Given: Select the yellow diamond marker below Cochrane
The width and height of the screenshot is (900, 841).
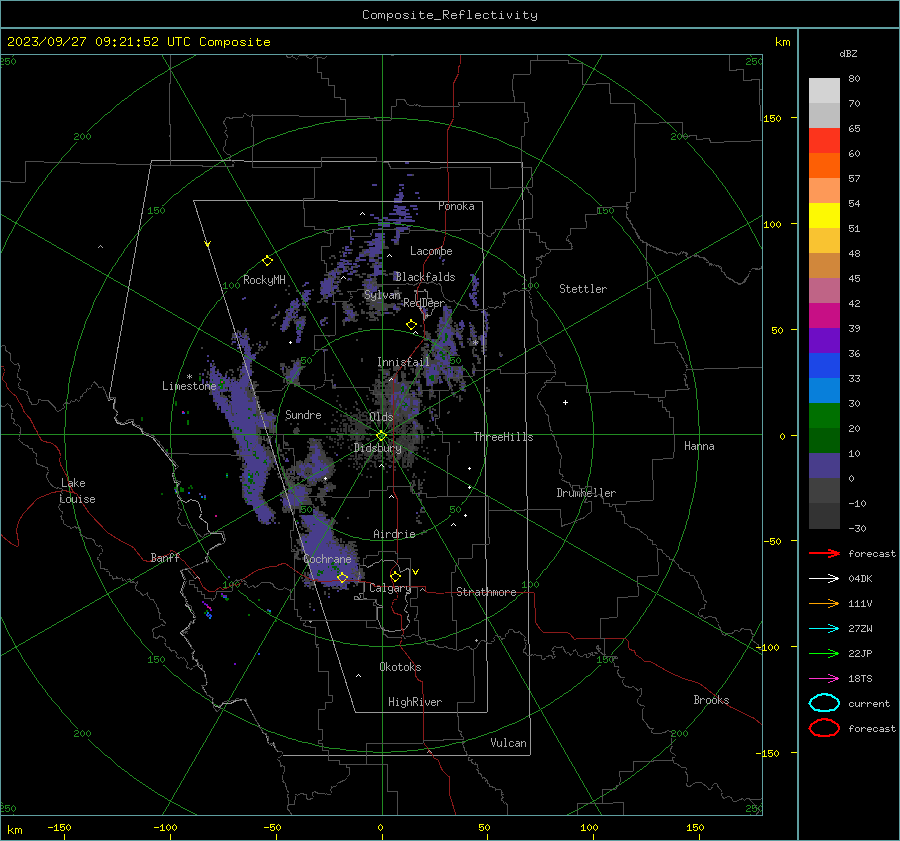Looking at the screenshot, I should 342,577.
